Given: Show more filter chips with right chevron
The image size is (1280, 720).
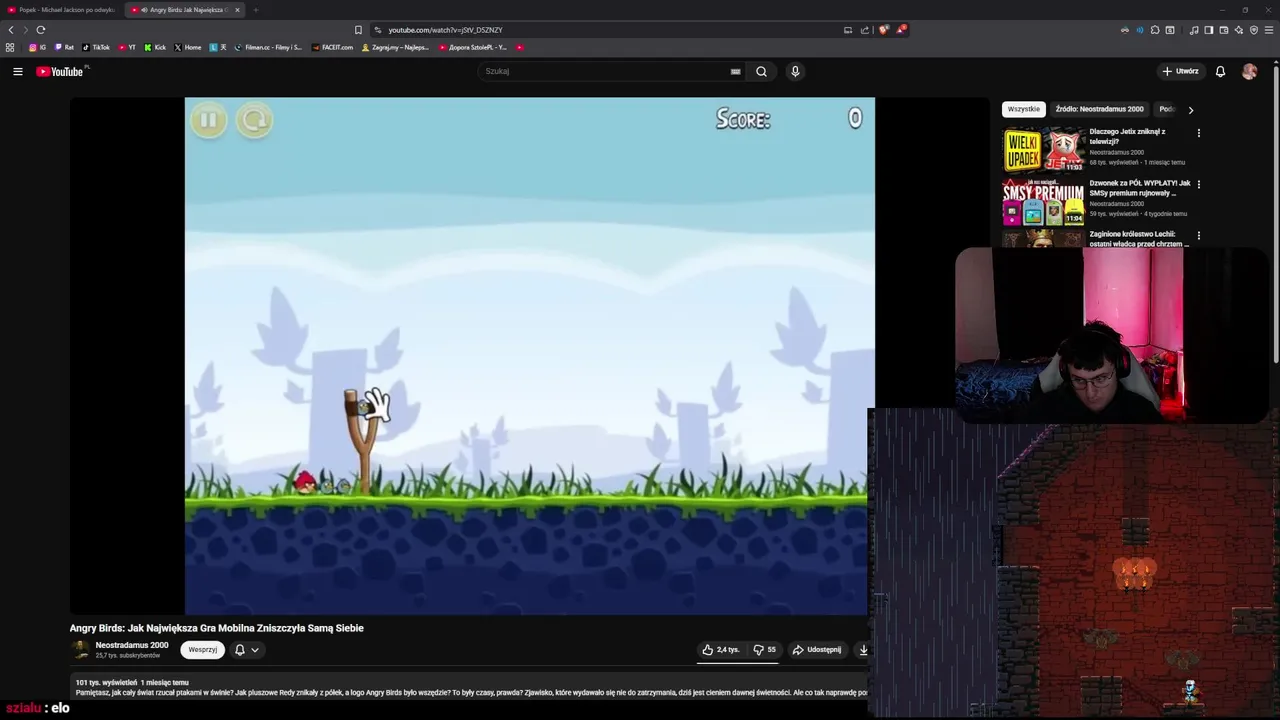Looking at the screenshot, I should click(1190, 110).
